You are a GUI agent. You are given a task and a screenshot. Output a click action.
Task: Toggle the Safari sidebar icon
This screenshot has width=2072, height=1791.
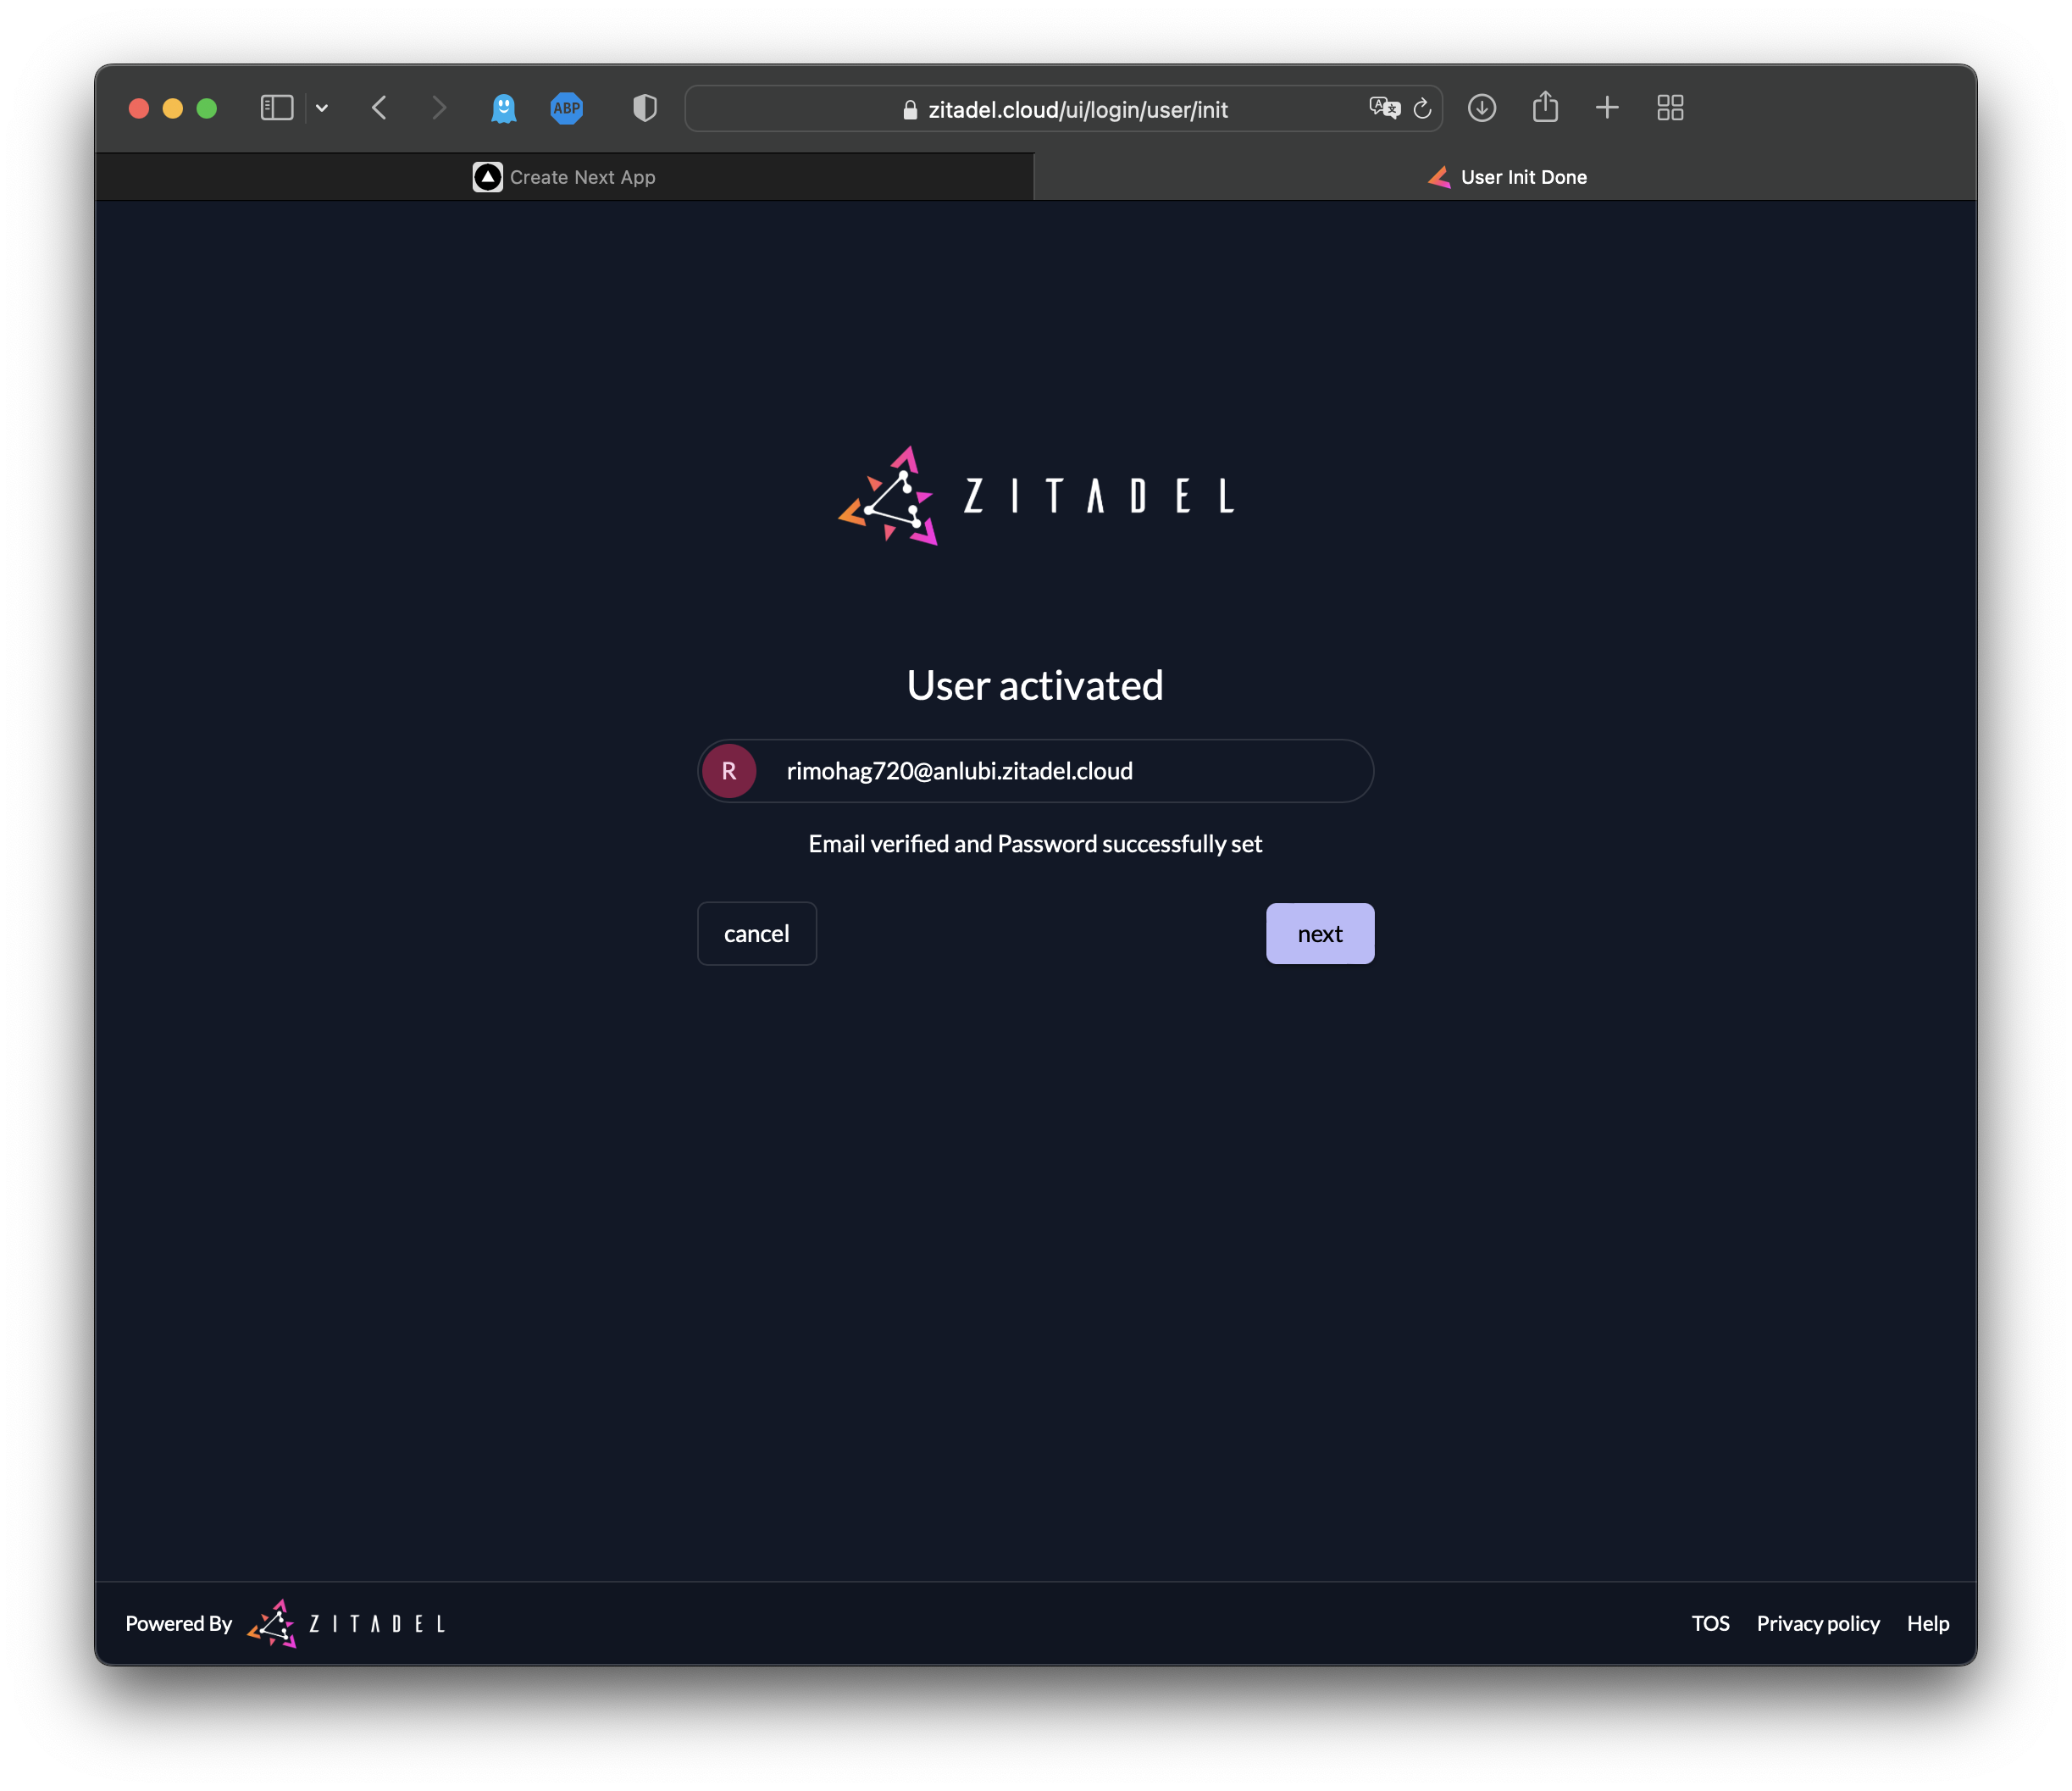276,108
